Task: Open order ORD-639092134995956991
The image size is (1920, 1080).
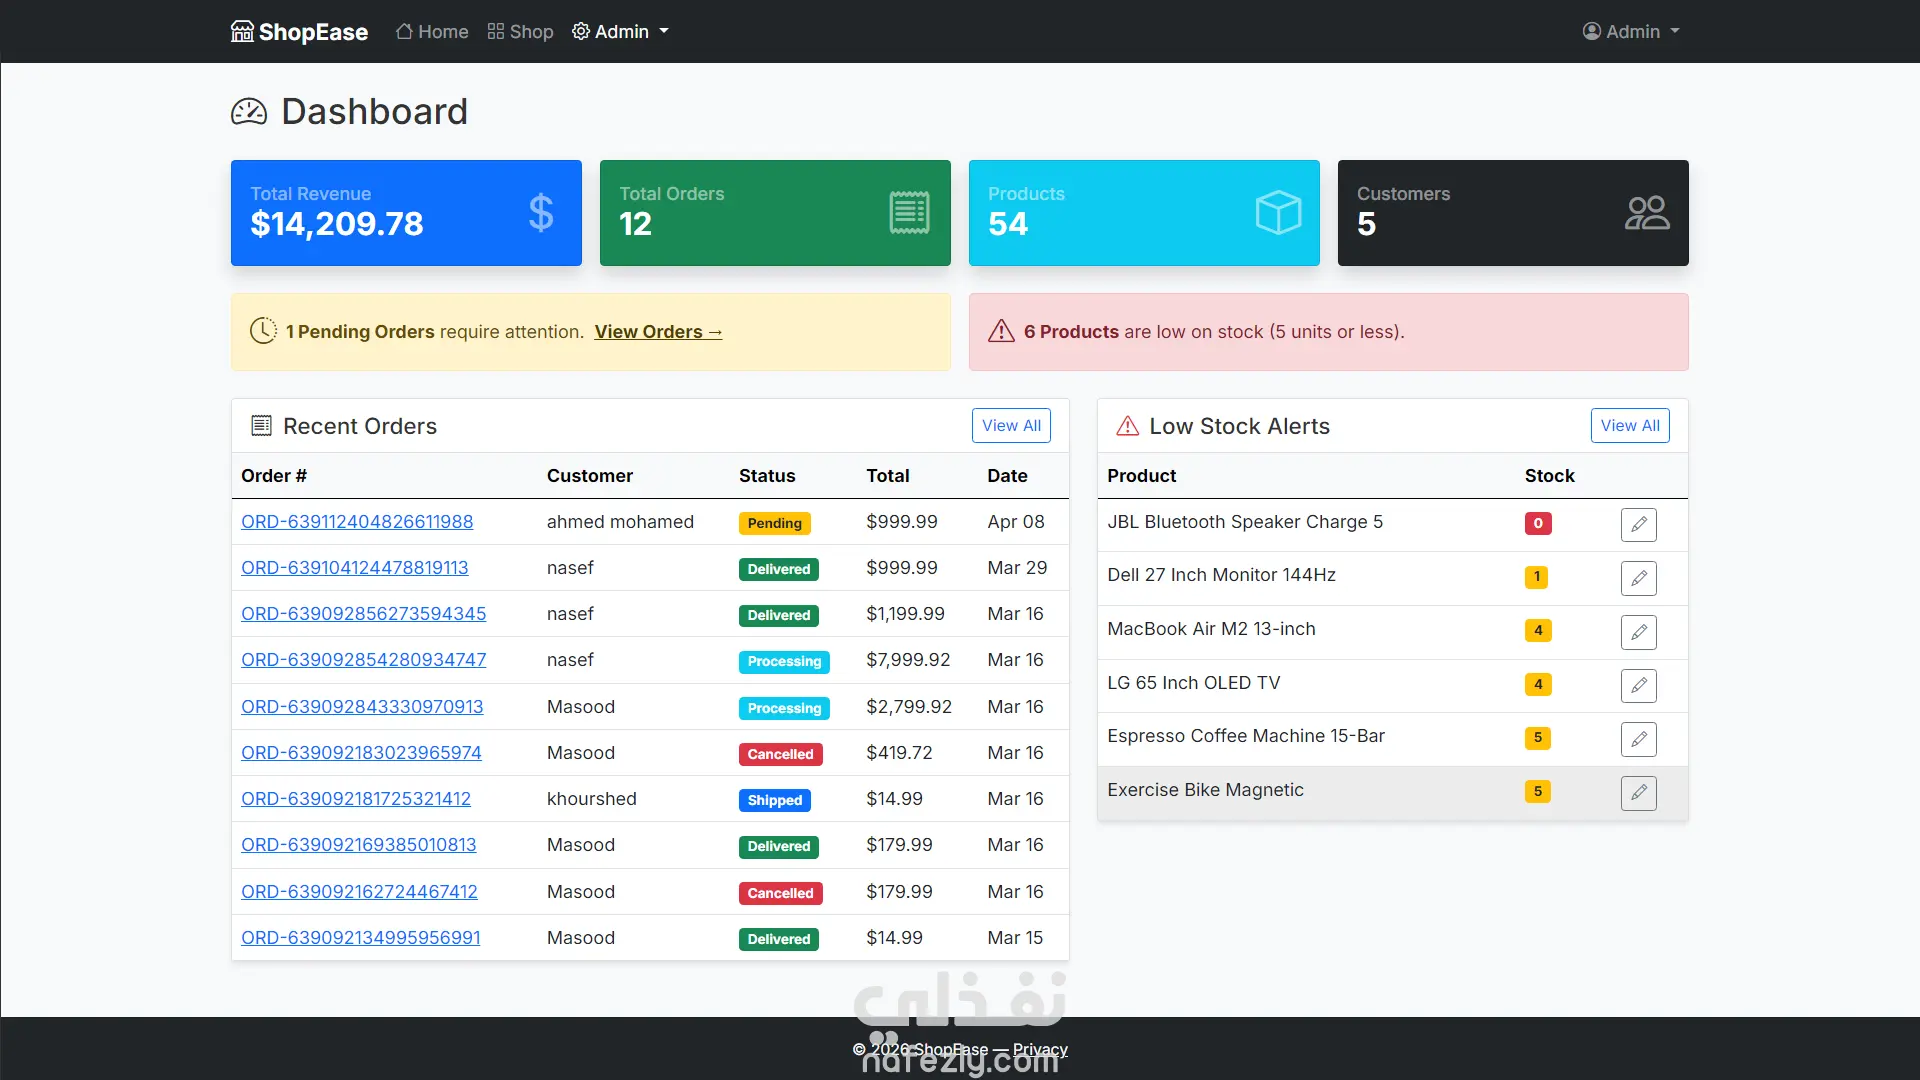Action: click(360, 938)
